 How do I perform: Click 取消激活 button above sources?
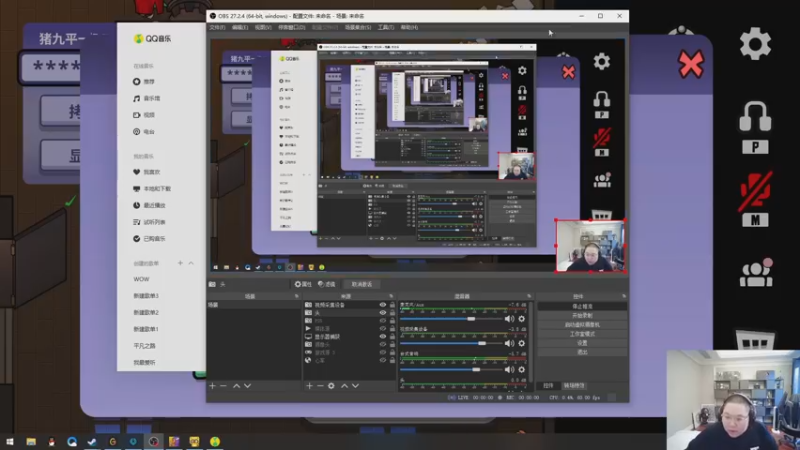point(362,284)
